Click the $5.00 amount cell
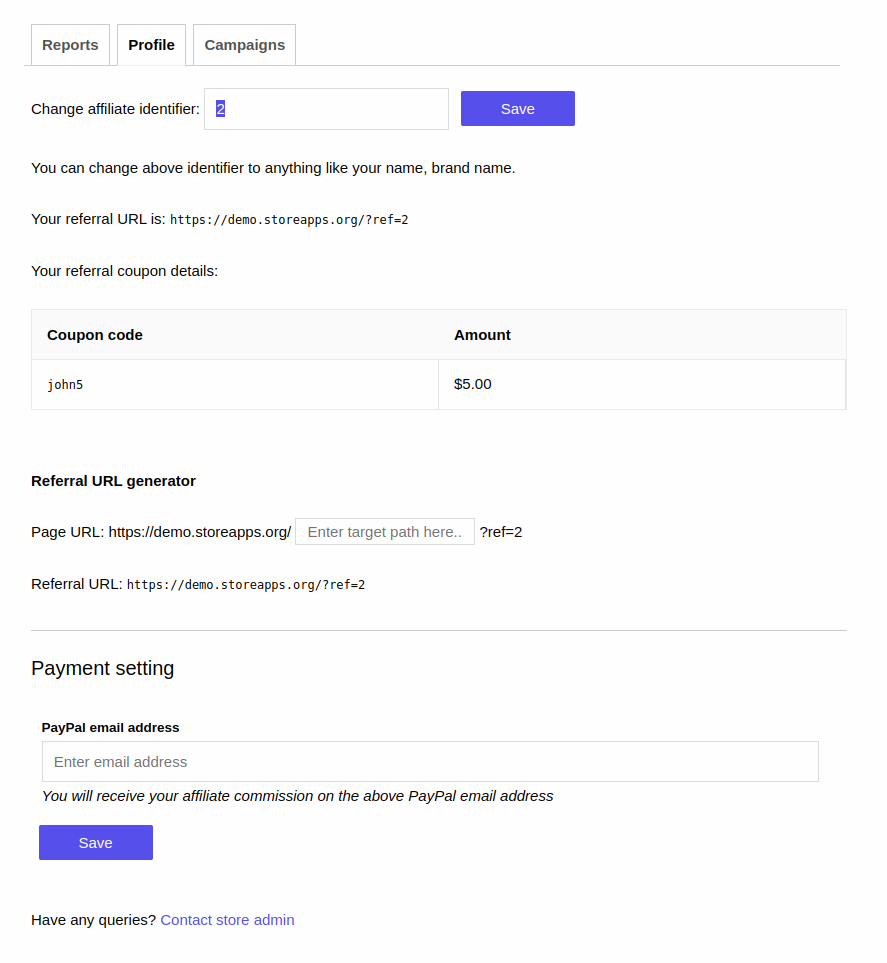The width and height of the screenshot is (887, 963). [x=473, y=384]
